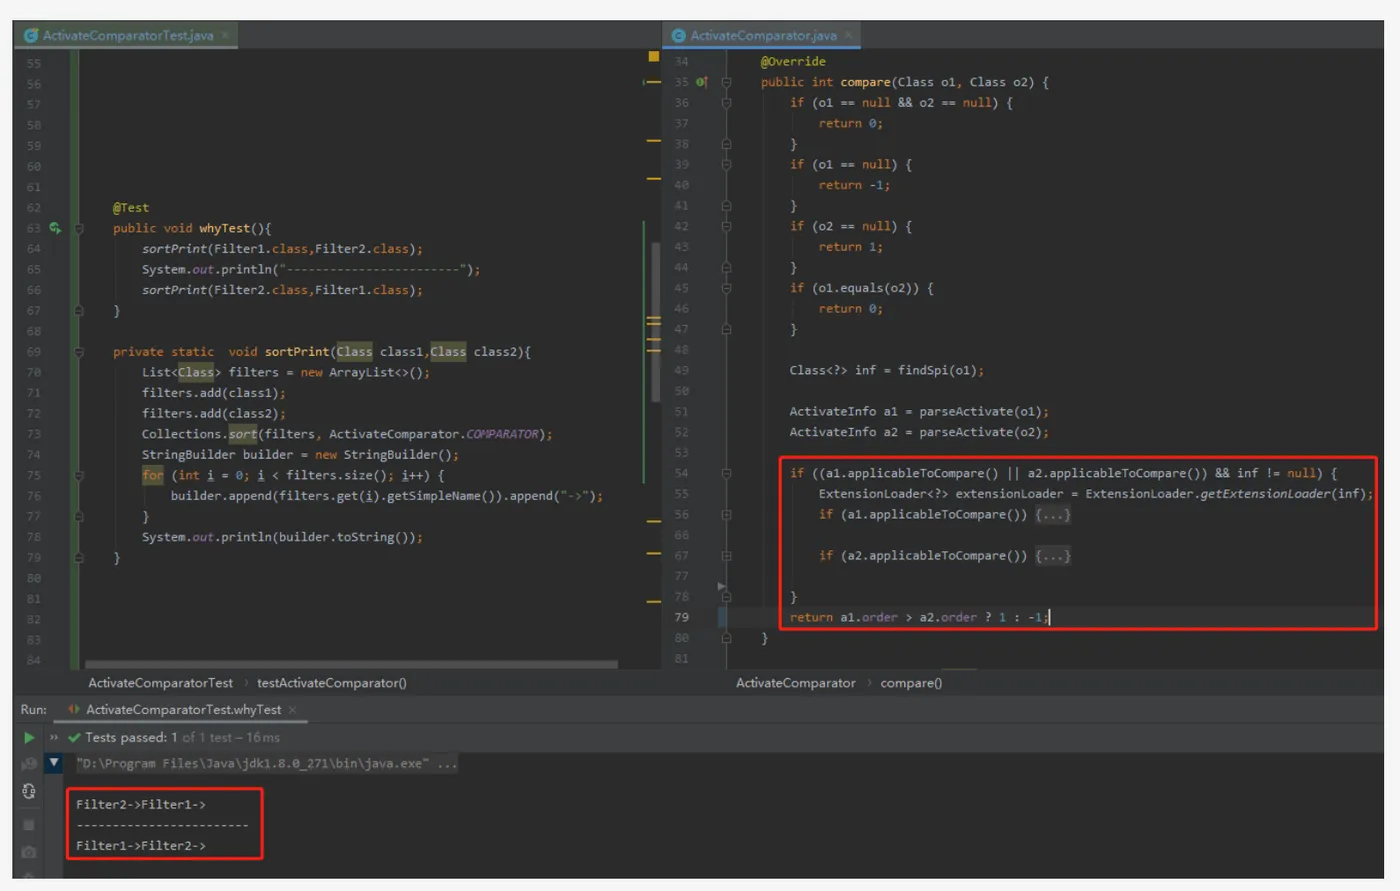The width and height of the screenshot is (1400, 891).
Task: Click the class icon on ActivateComparatorTest.java tab
Action: (31, 35)
